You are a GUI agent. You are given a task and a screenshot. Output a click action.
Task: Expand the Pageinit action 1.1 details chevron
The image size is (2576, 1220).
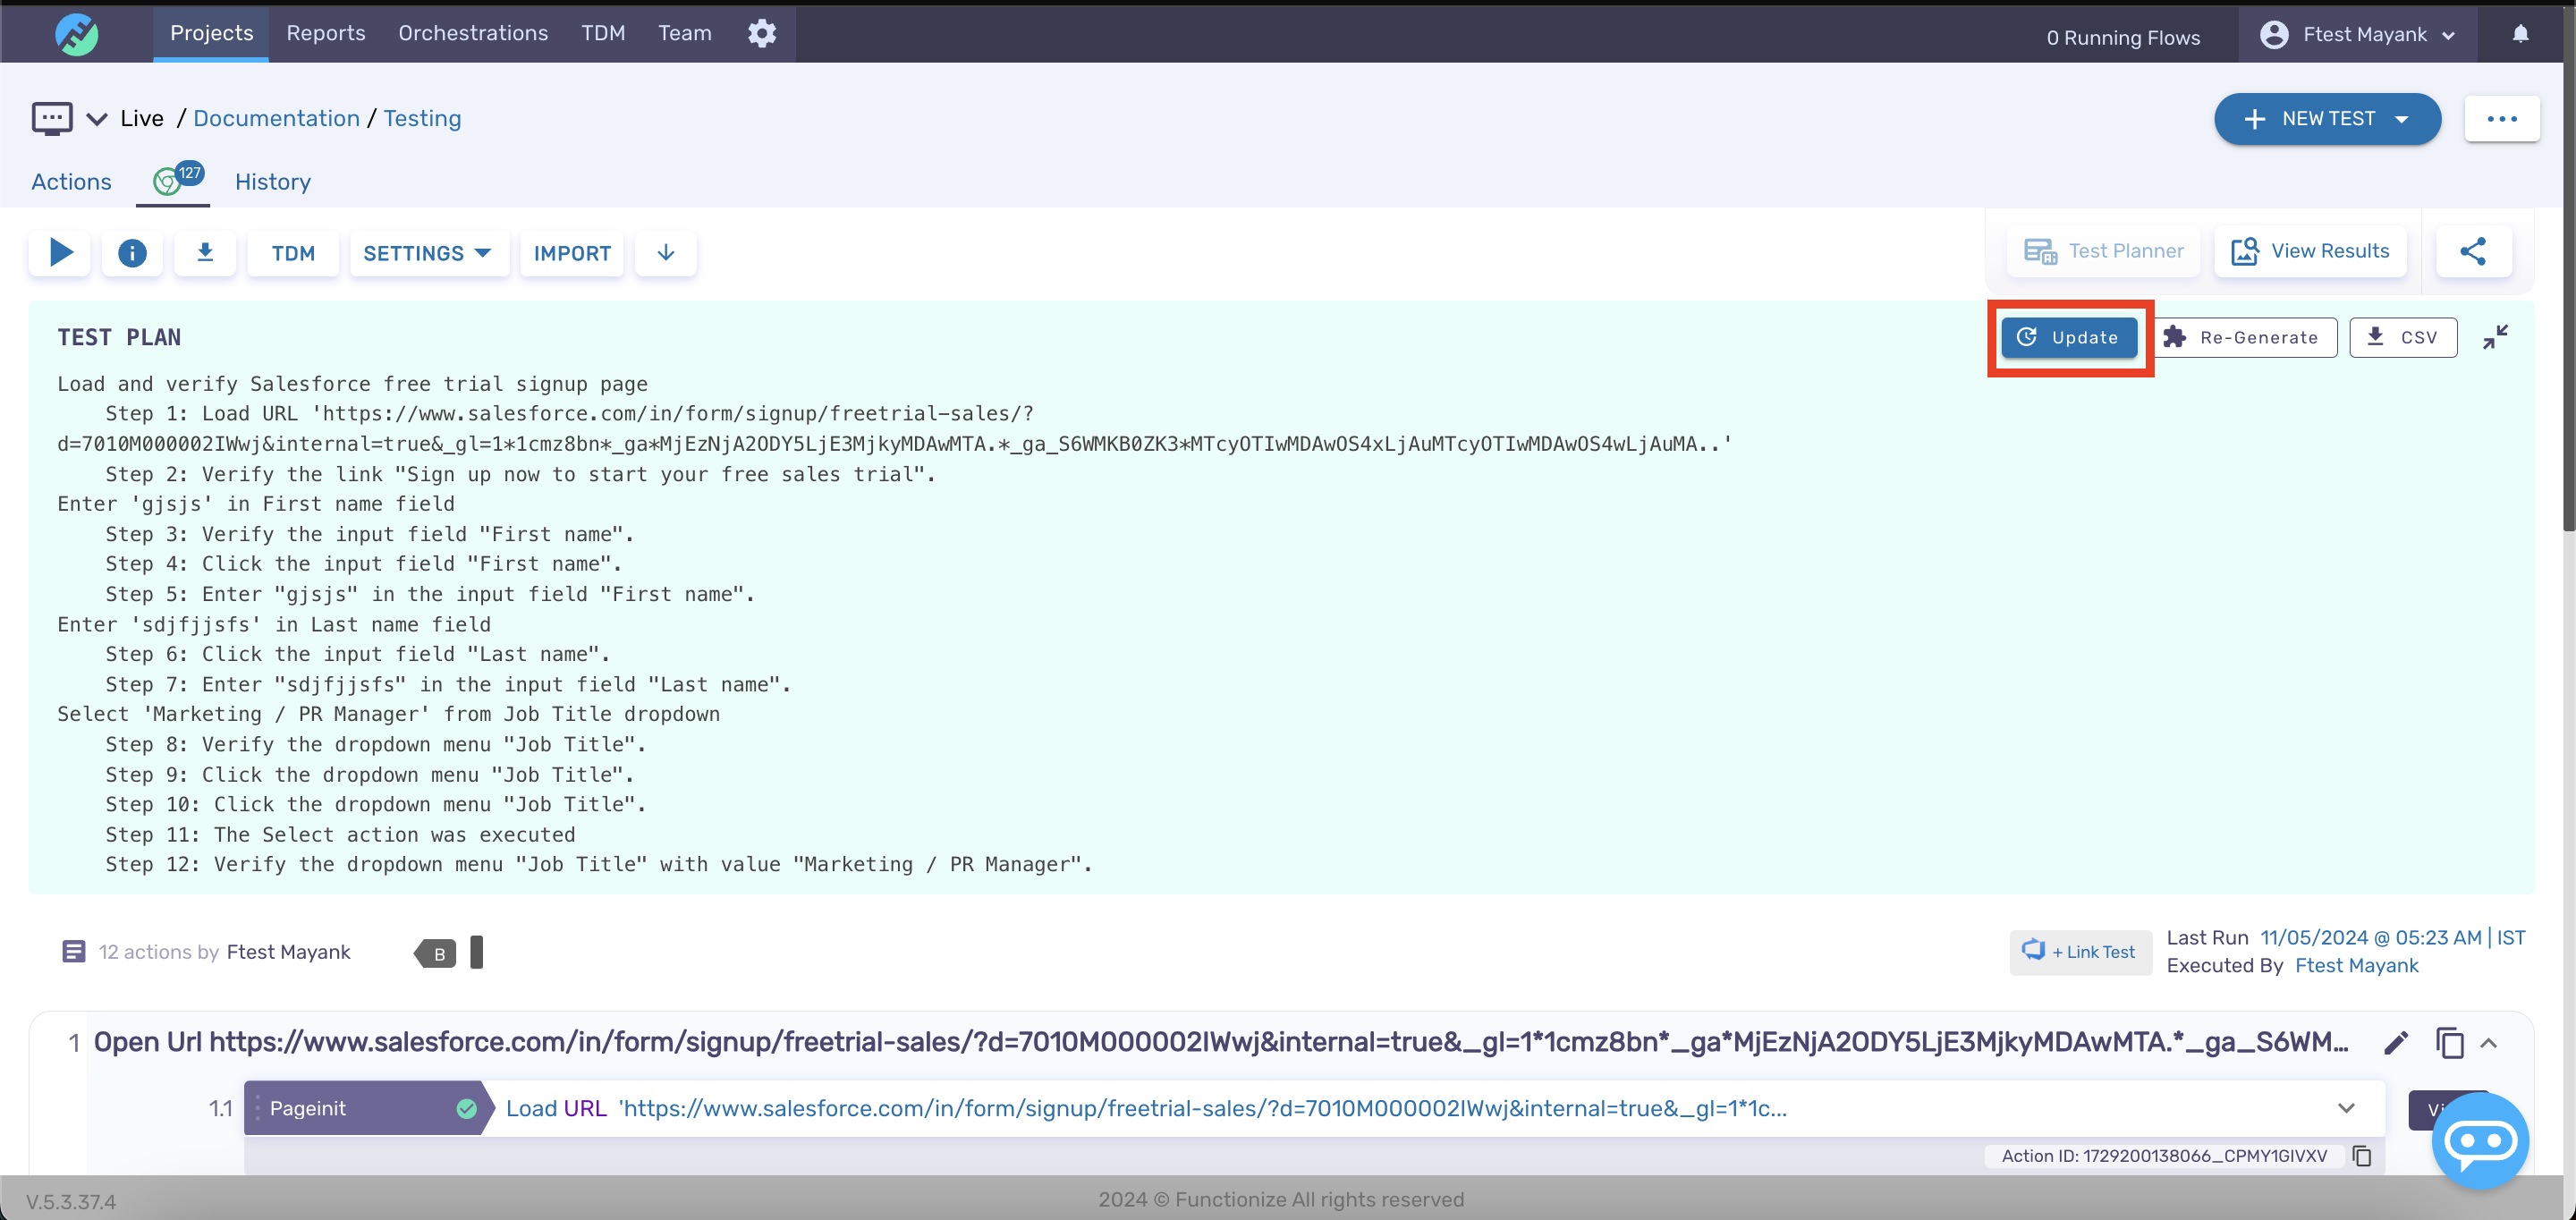click(2346, 1108)
